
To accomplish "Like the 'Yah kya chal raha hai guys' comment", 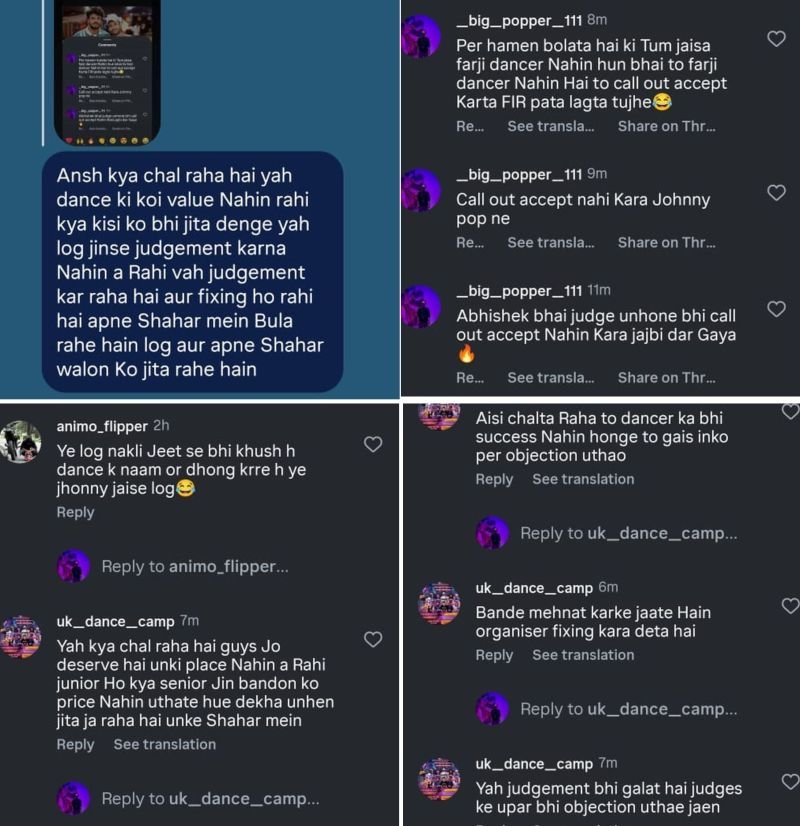I will (x=373, y=639).
